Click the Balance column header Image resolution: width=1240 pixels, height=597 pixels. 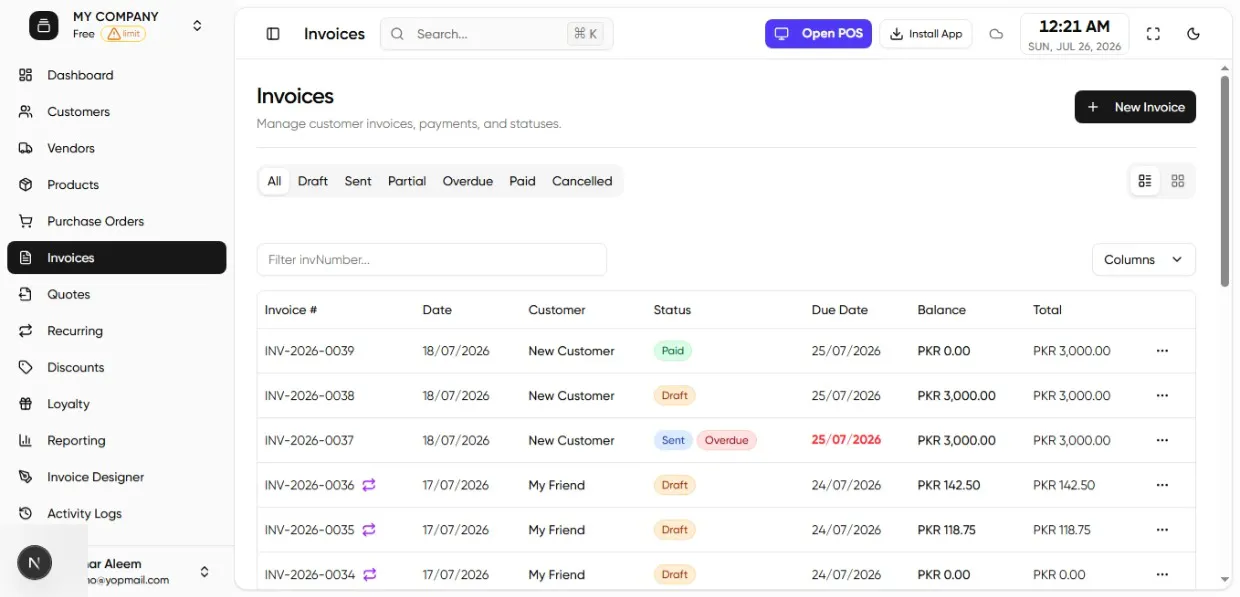(x=942, y=310)
